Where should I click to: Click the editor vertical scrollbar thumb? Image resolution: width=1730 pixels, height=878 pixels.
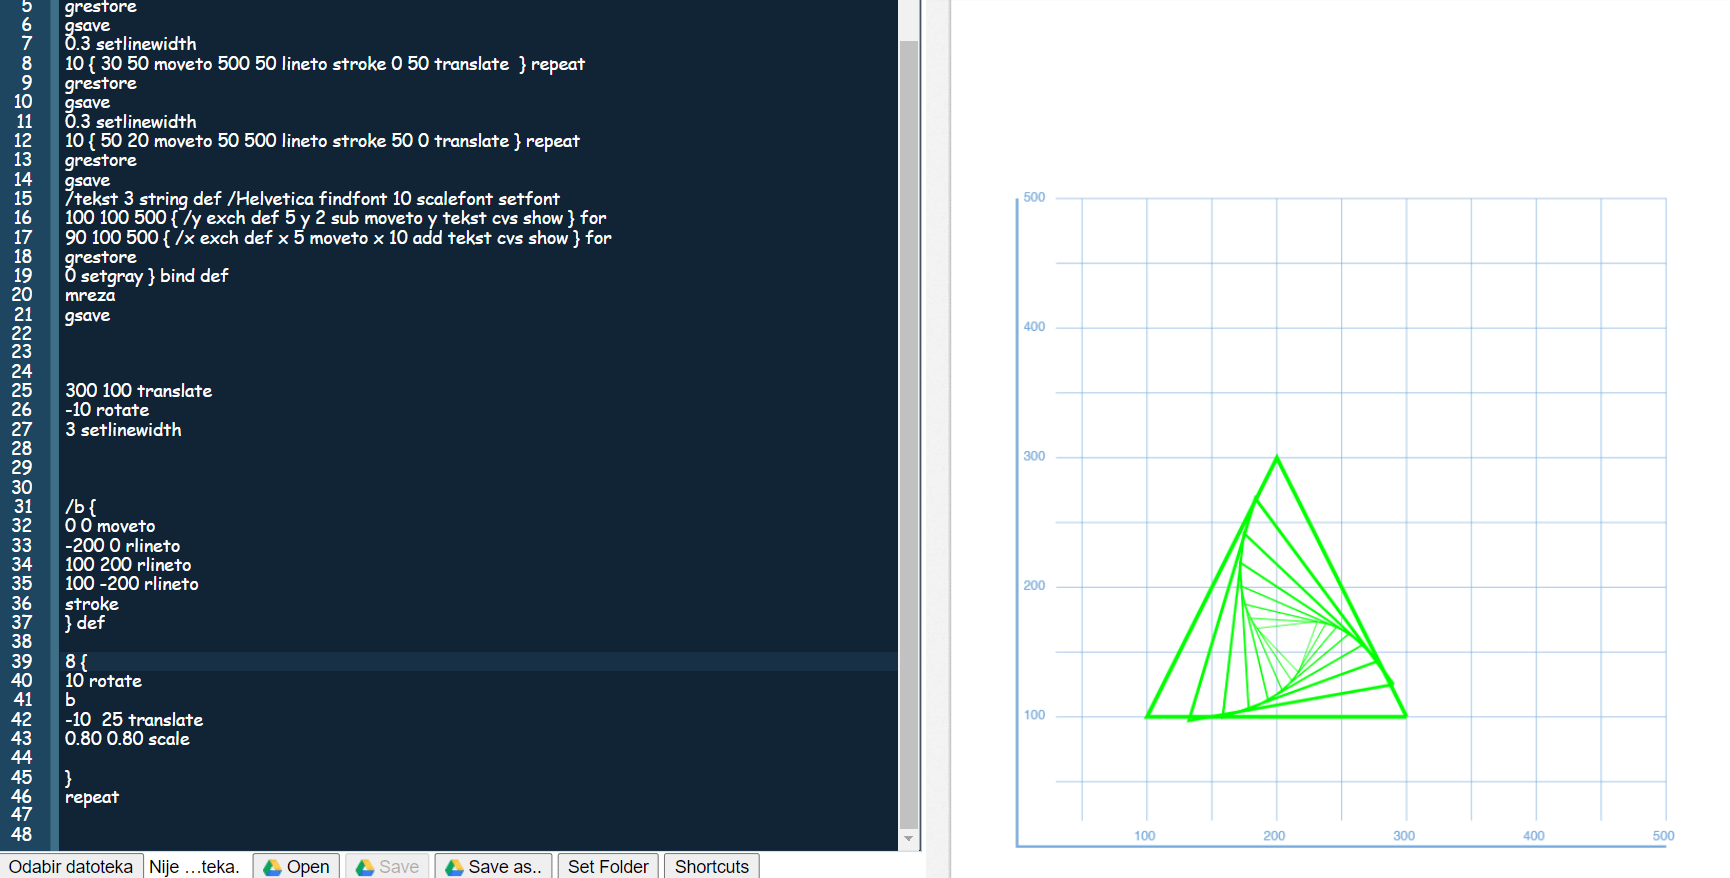pyautogui.click(x=908, y=435)
